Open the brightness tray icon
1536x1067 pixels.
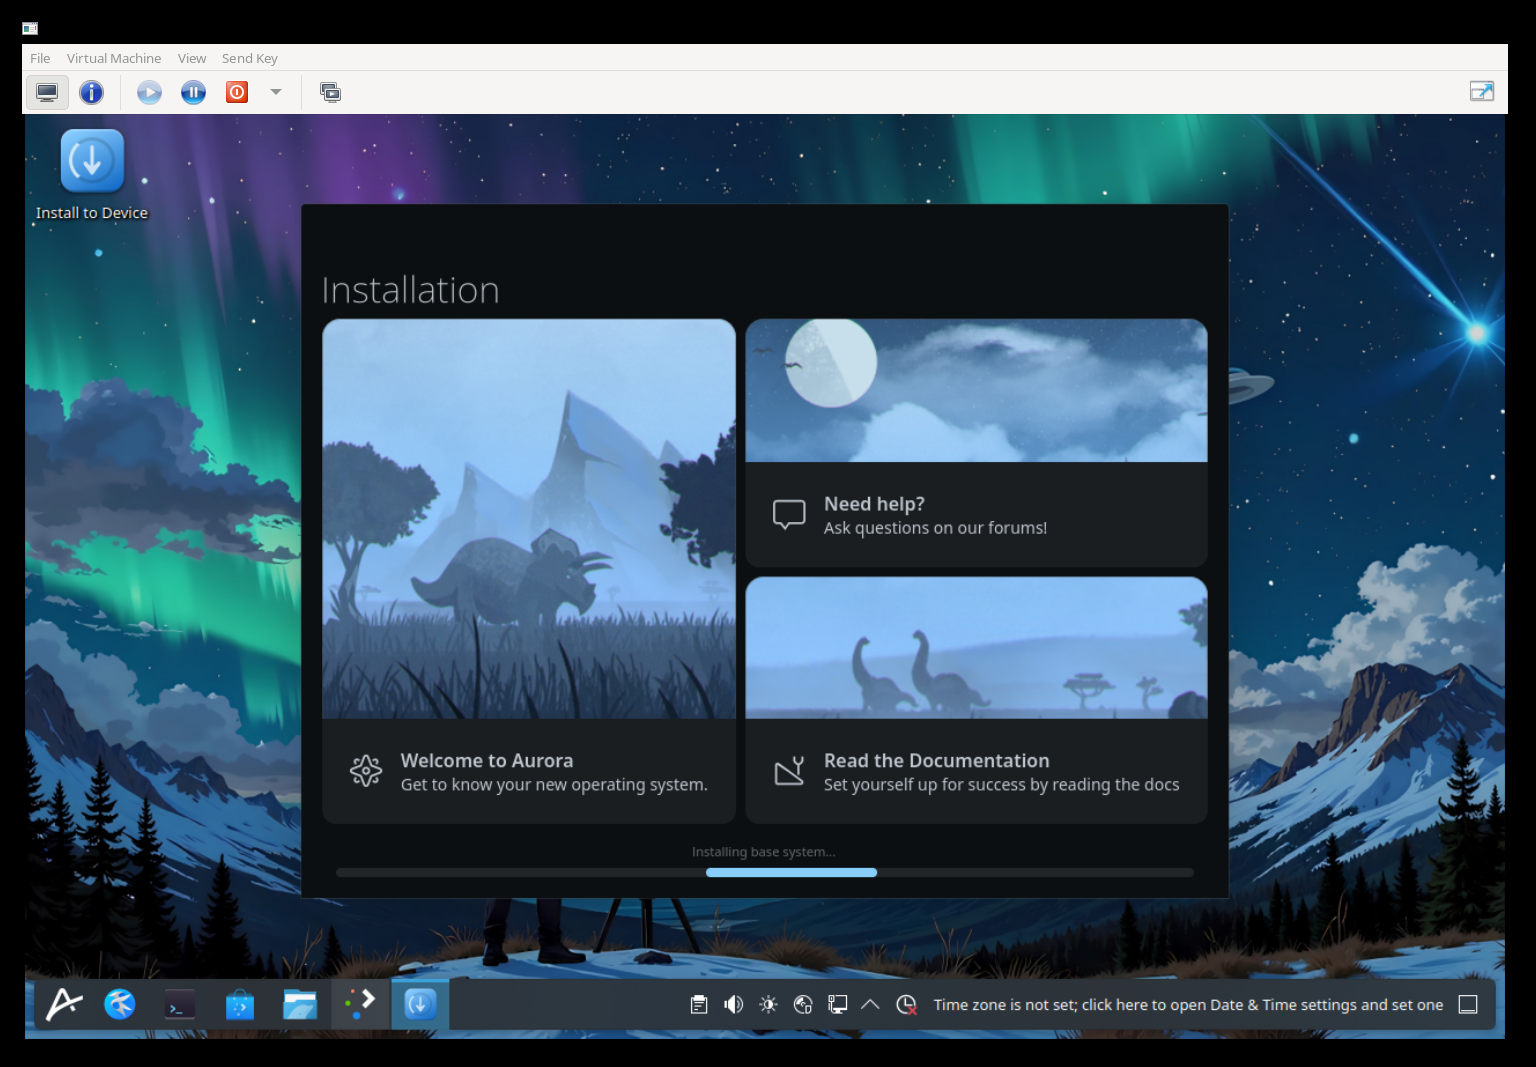point(768,1005)
